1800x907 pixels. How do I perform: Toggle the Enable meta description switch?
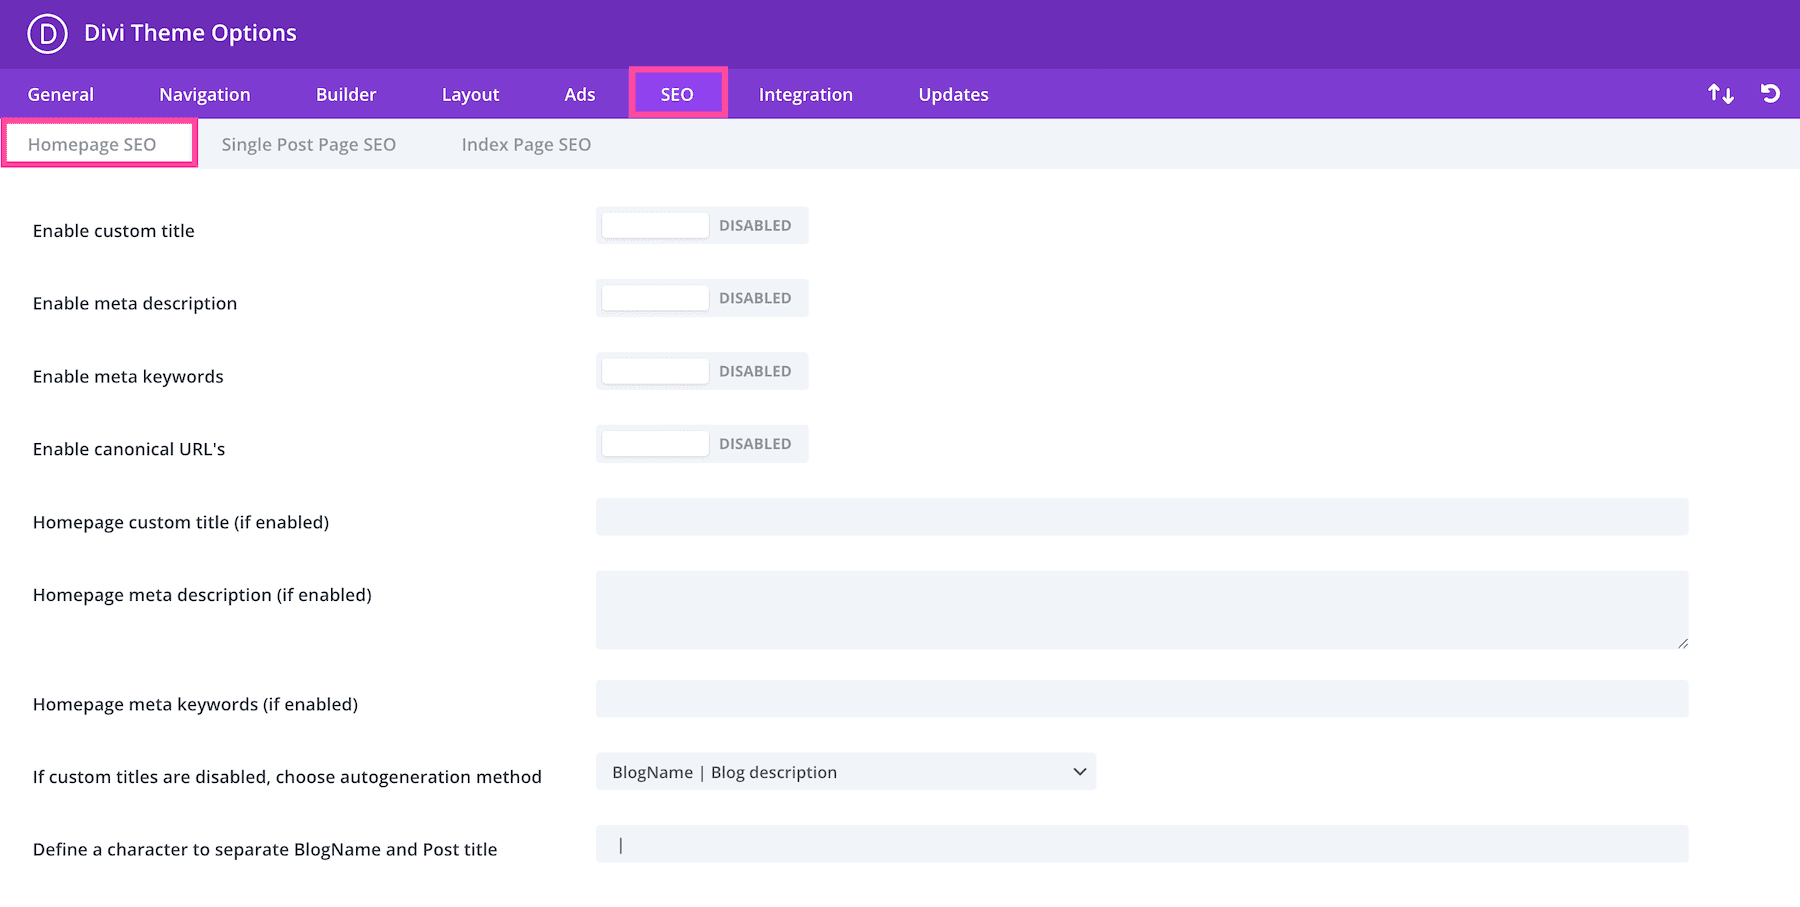coord(701,299)
